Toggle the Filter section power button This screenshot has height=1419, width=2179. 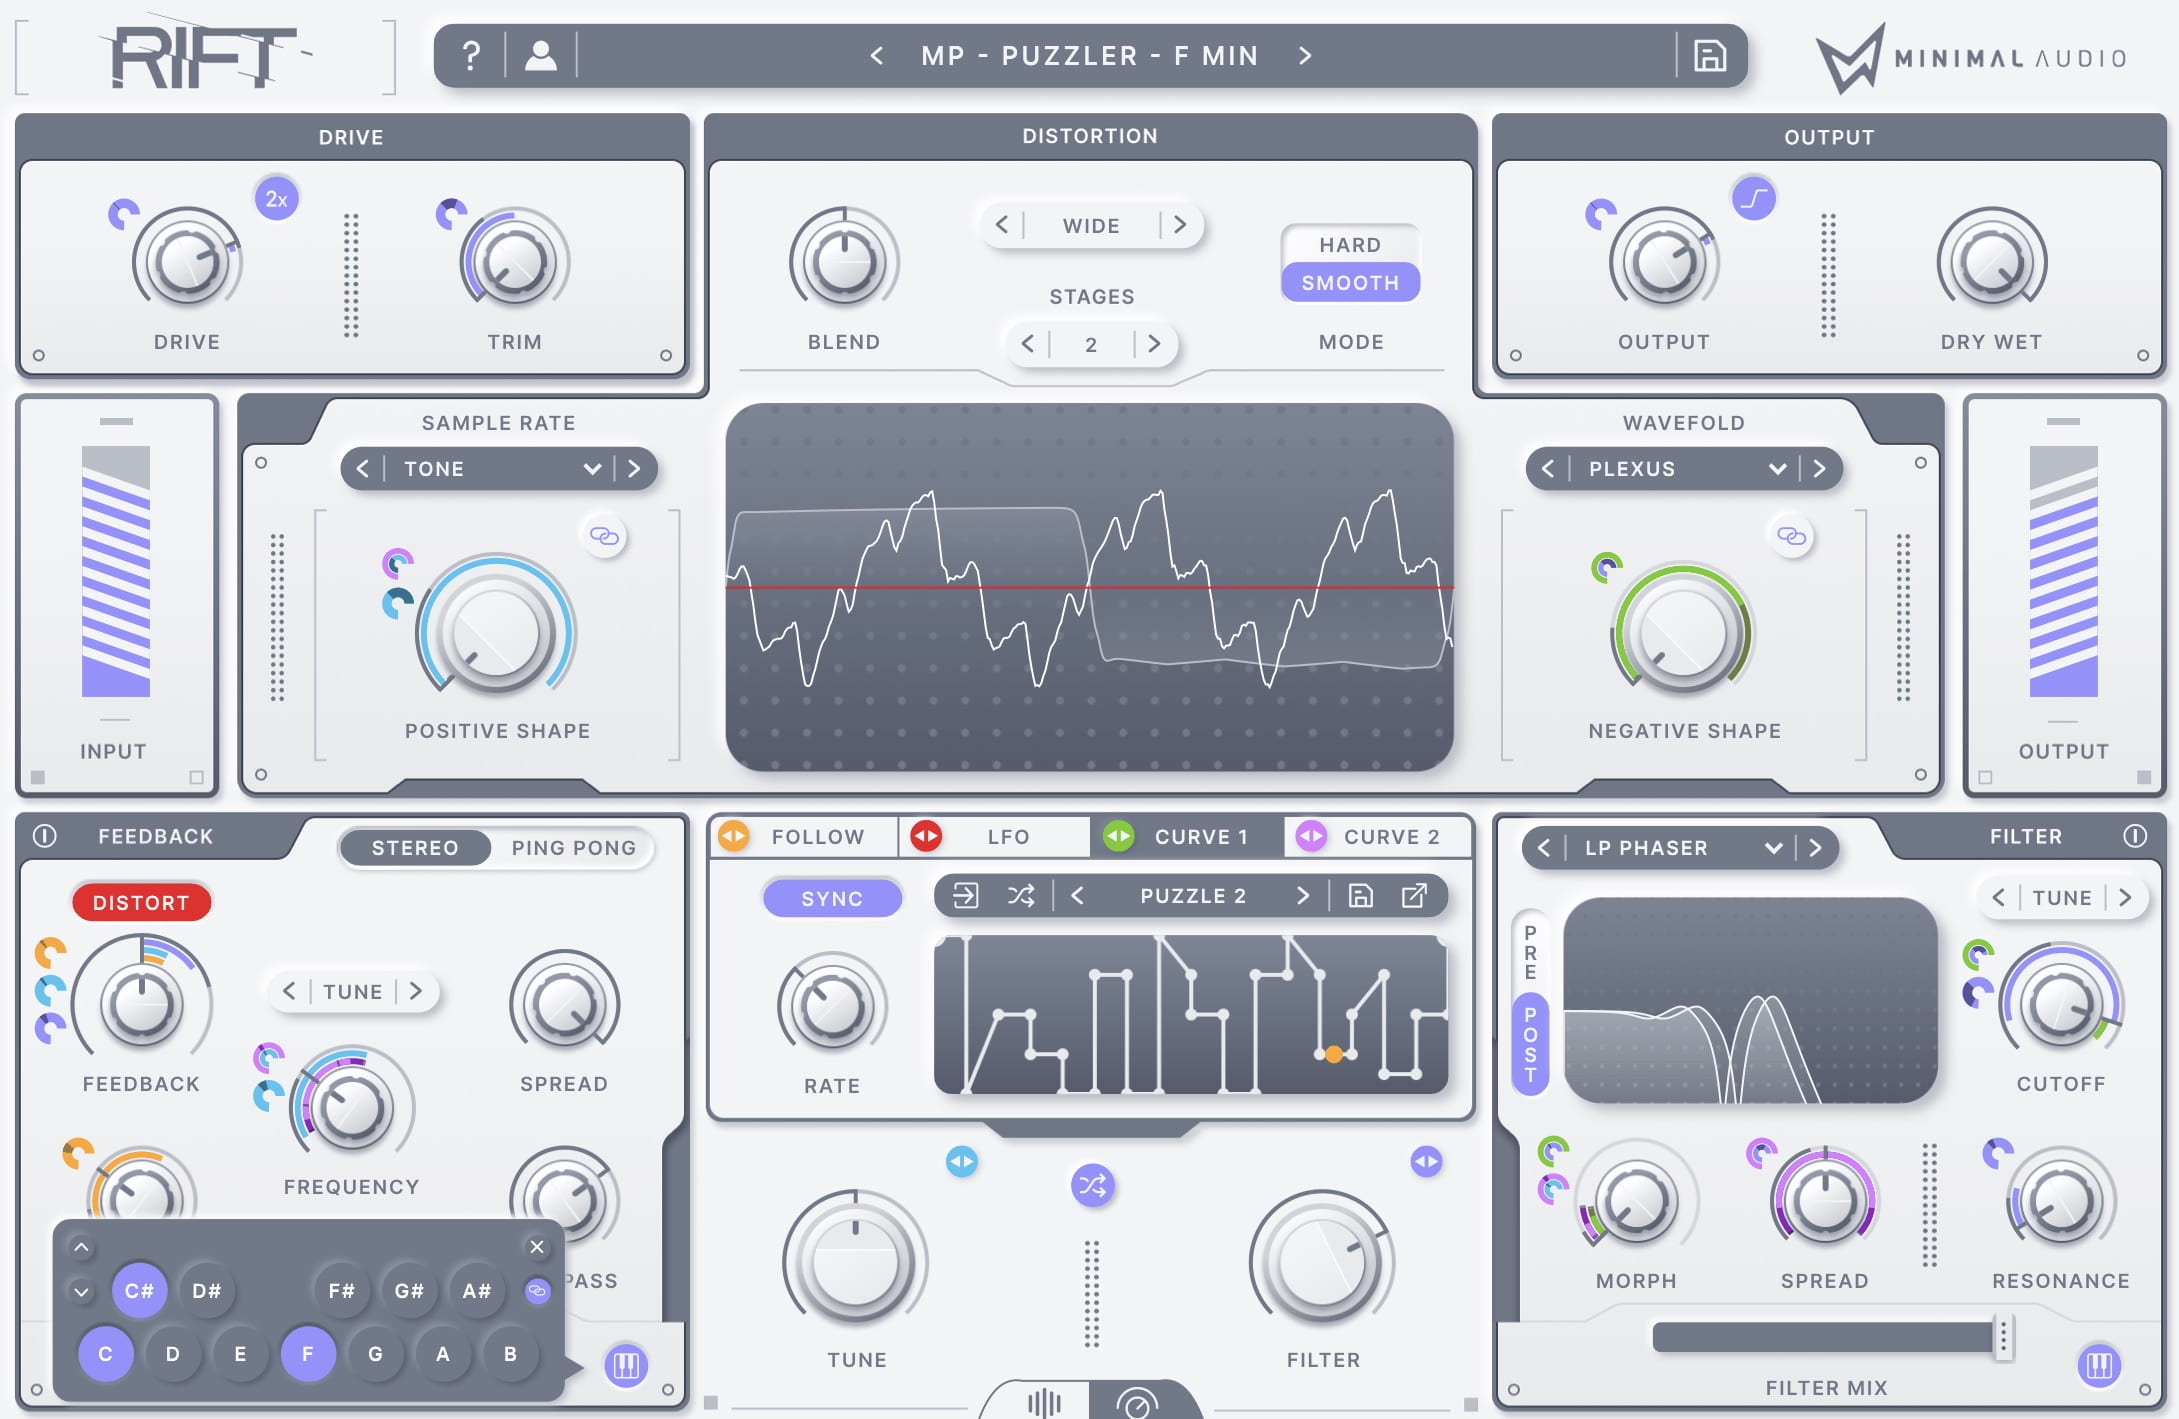coord(2135,836)
